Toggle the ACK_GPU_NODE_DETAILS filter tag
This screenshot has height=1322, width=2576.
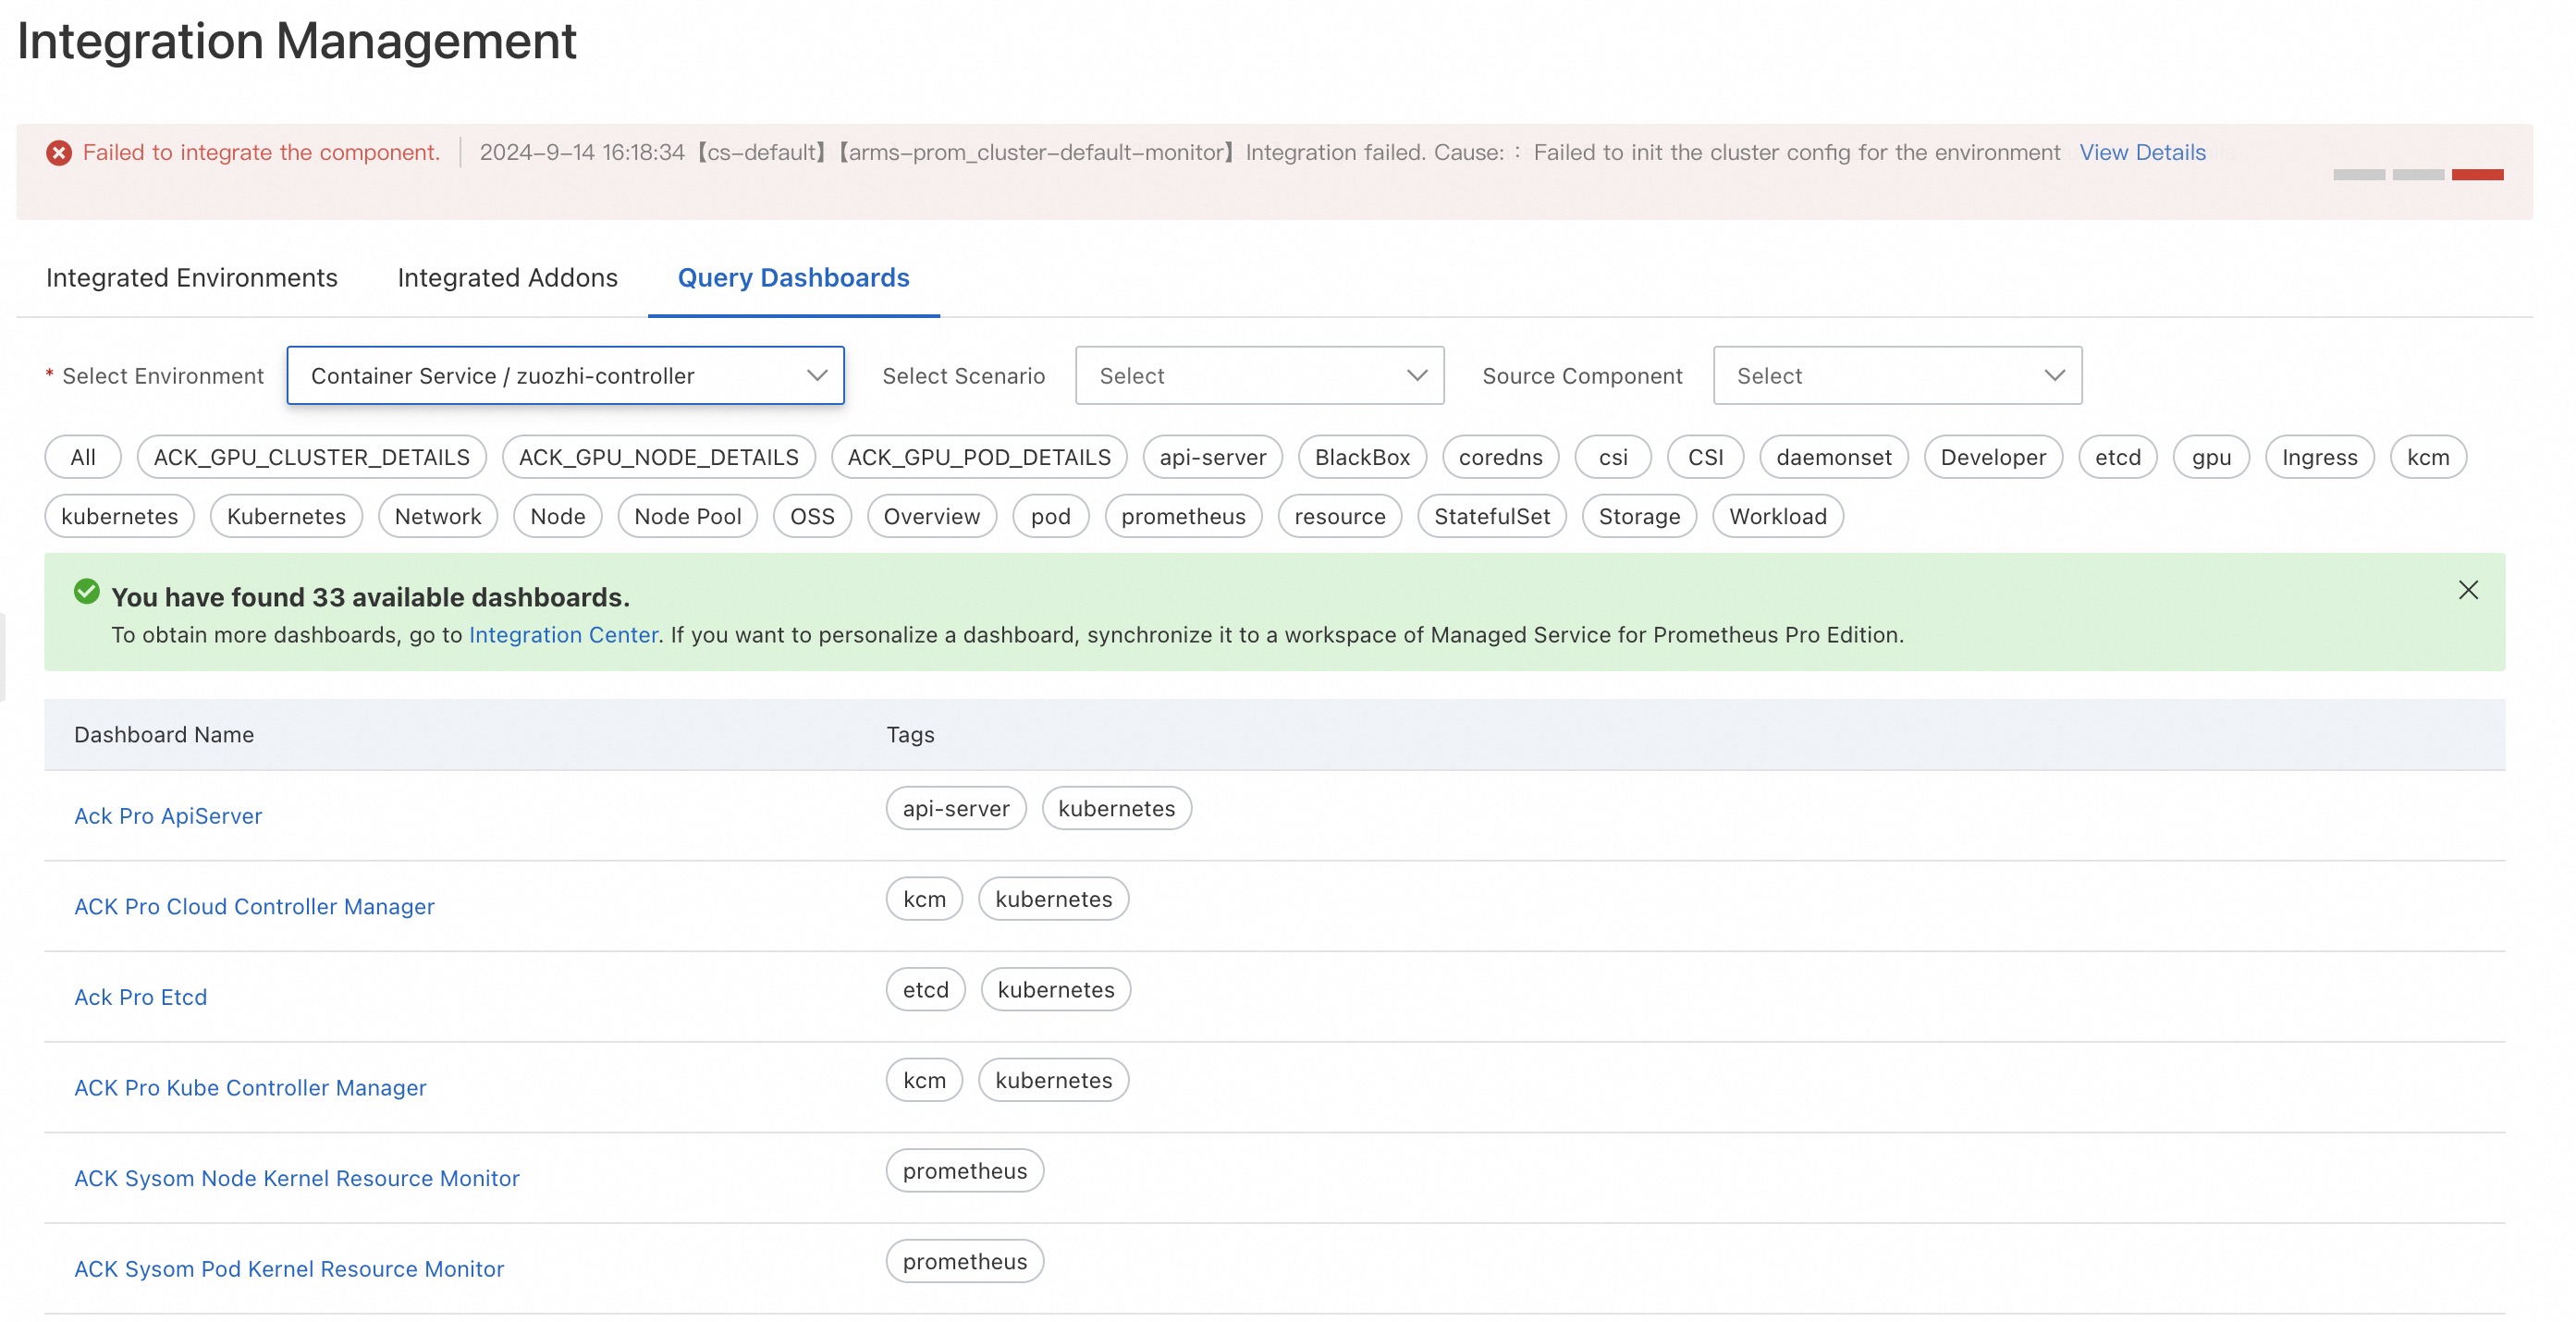click(x=658, y=457)
